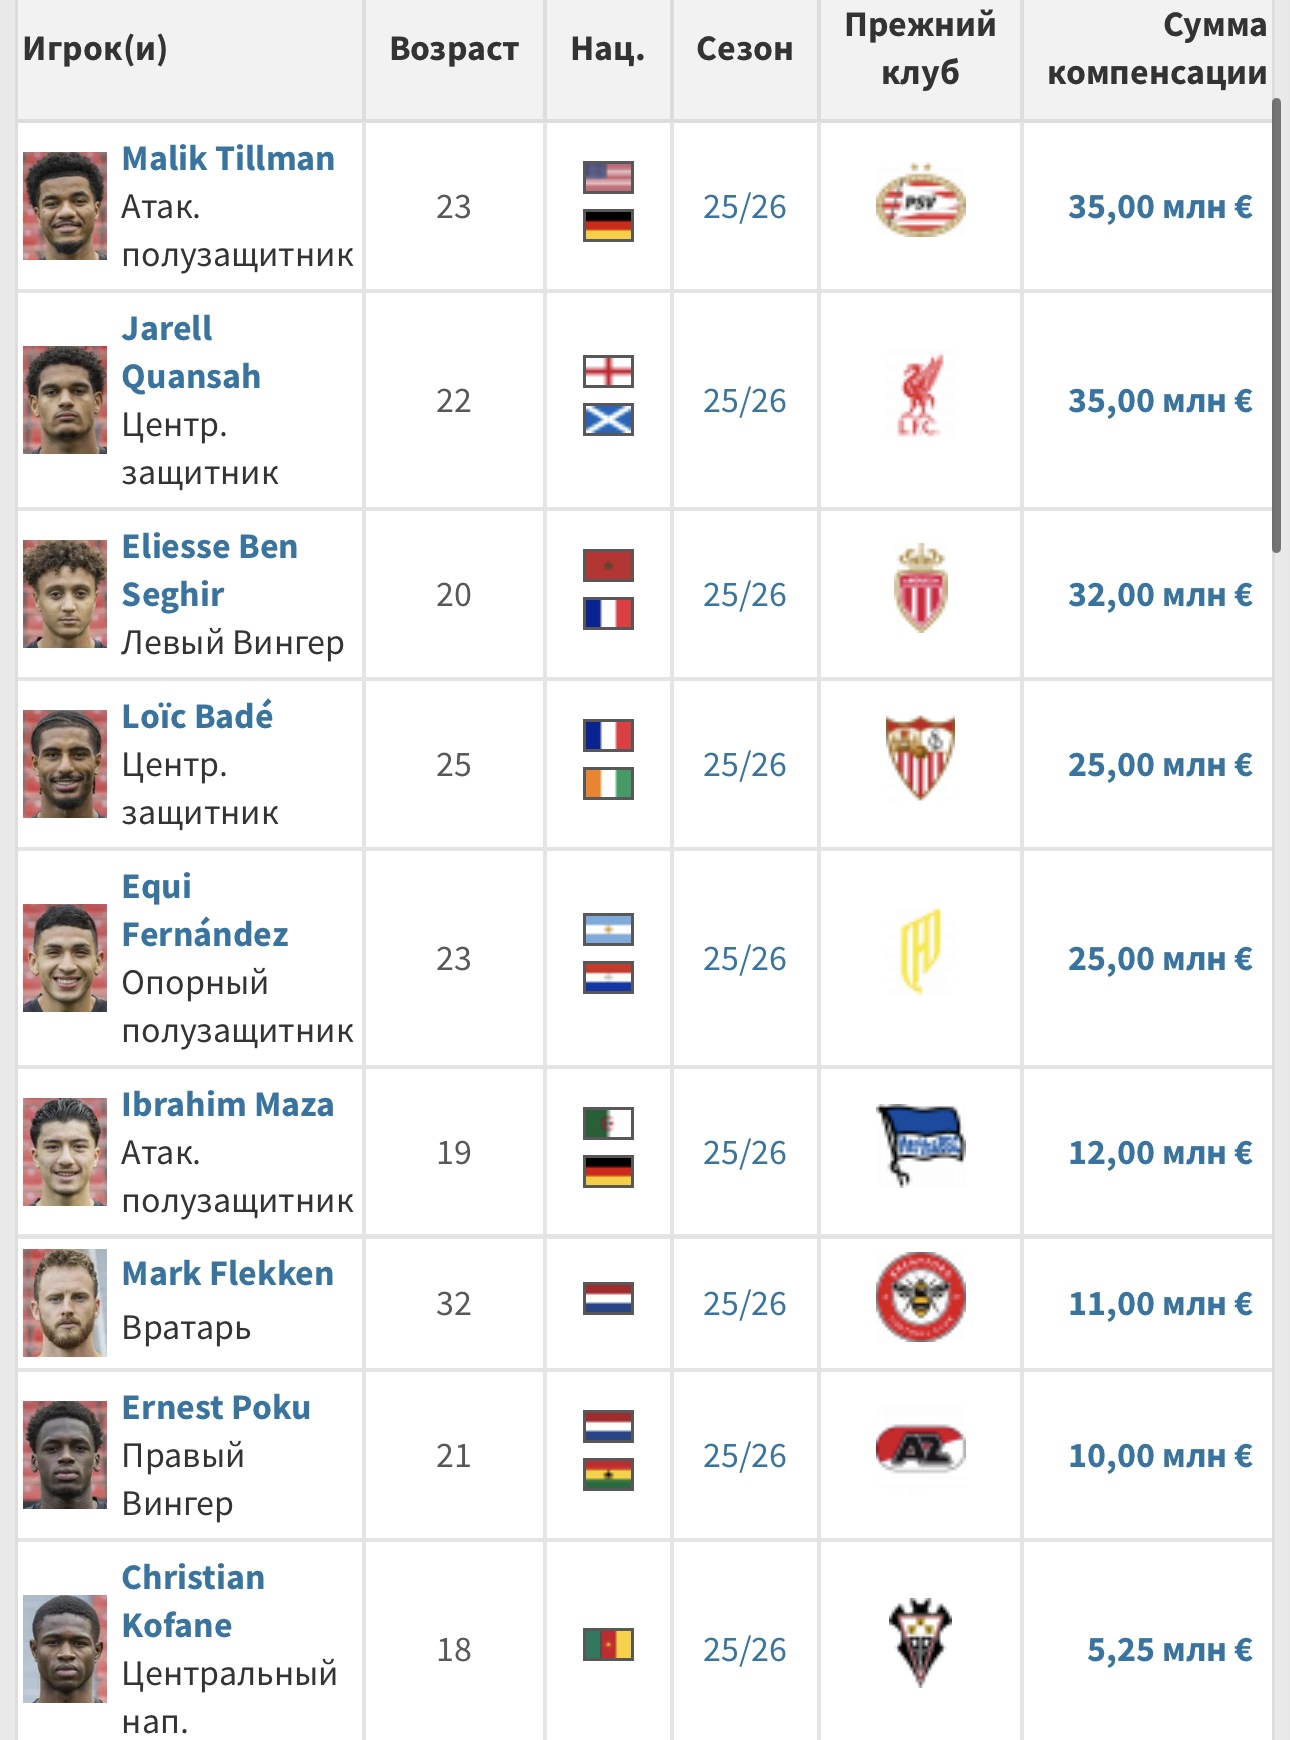Open Malik Tillman's player profile link
This screenshot has height=1740, width=1290.
[x=228, y=159]
